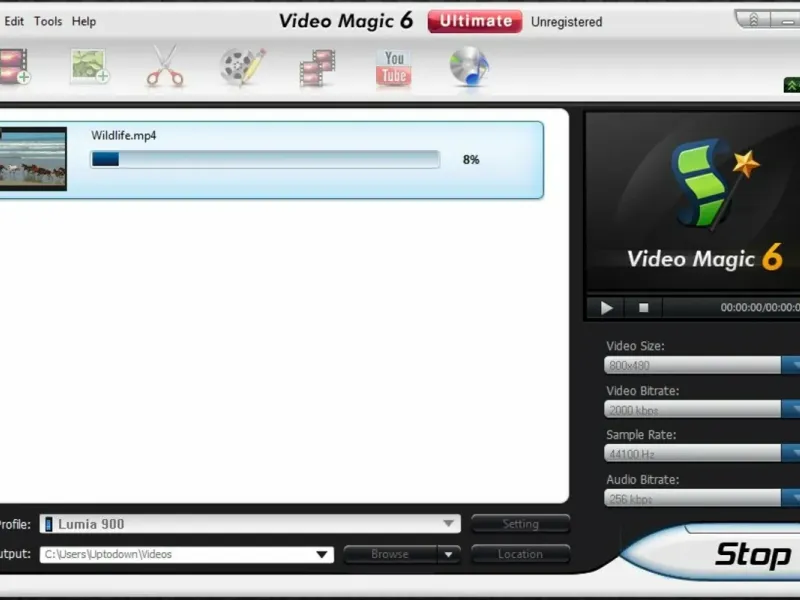The width and height of the screenshot is (800, 600).
Task: Click the skin toggle window button
Action: (x=753, y=19)
